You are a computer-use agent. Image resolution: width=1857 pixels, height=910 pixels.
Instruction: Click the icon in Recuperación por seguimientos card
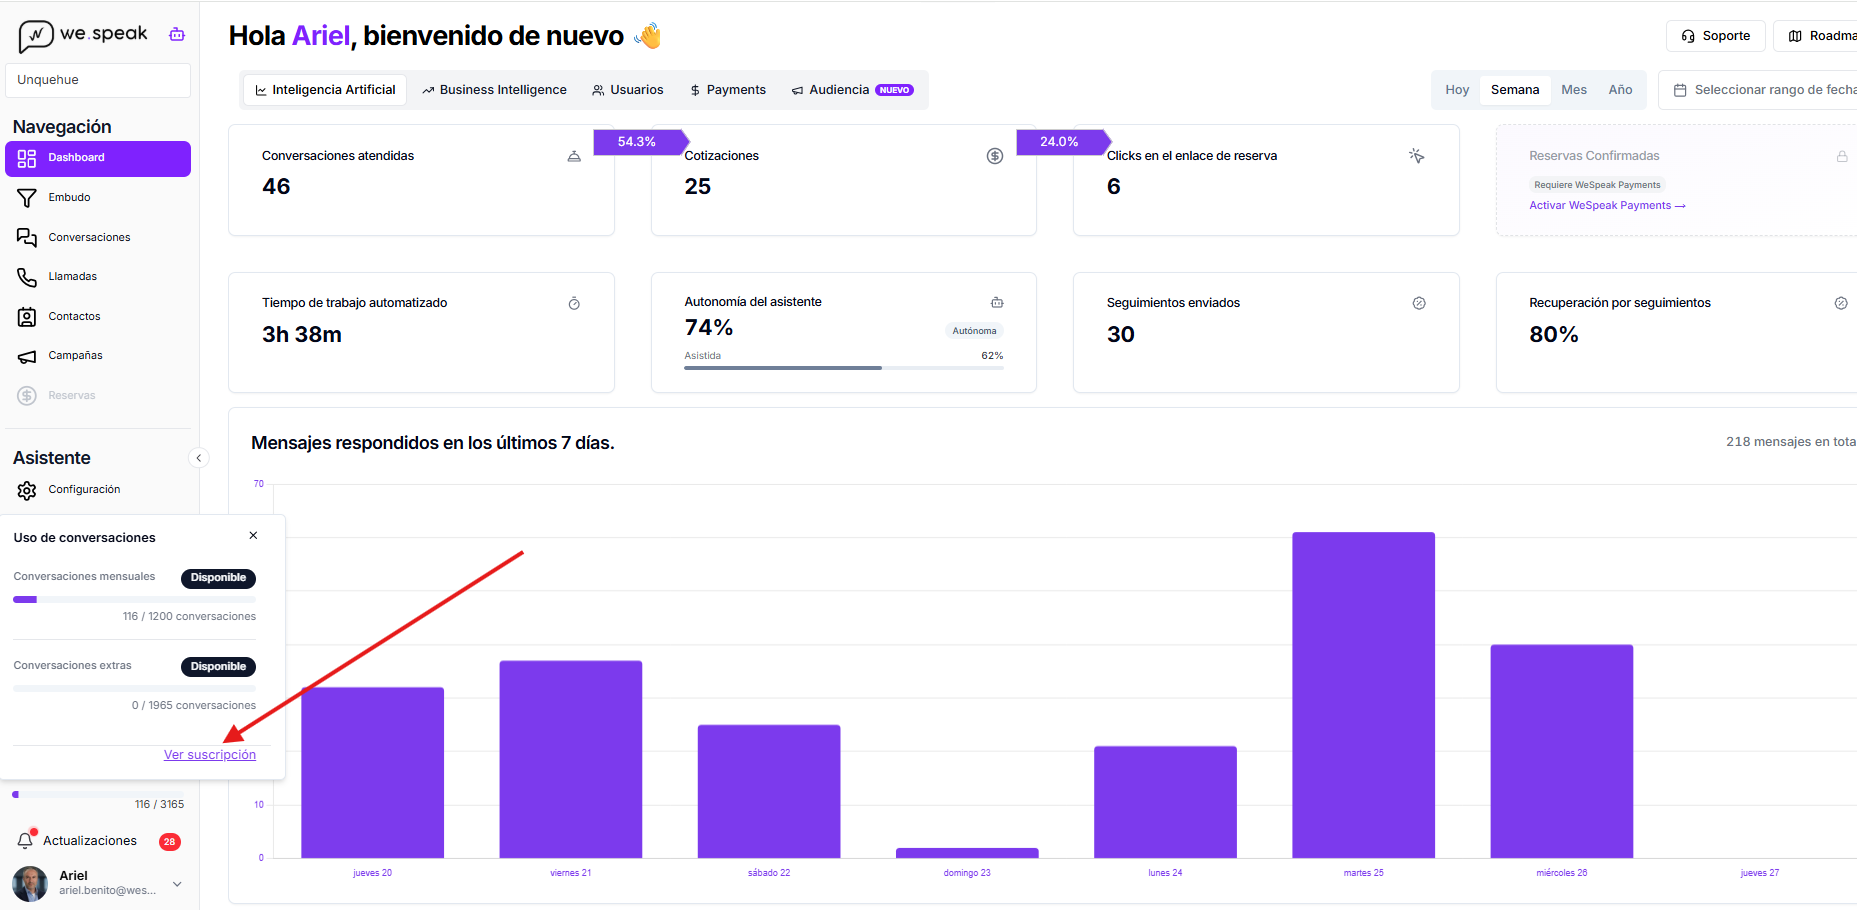point(1841,303)
